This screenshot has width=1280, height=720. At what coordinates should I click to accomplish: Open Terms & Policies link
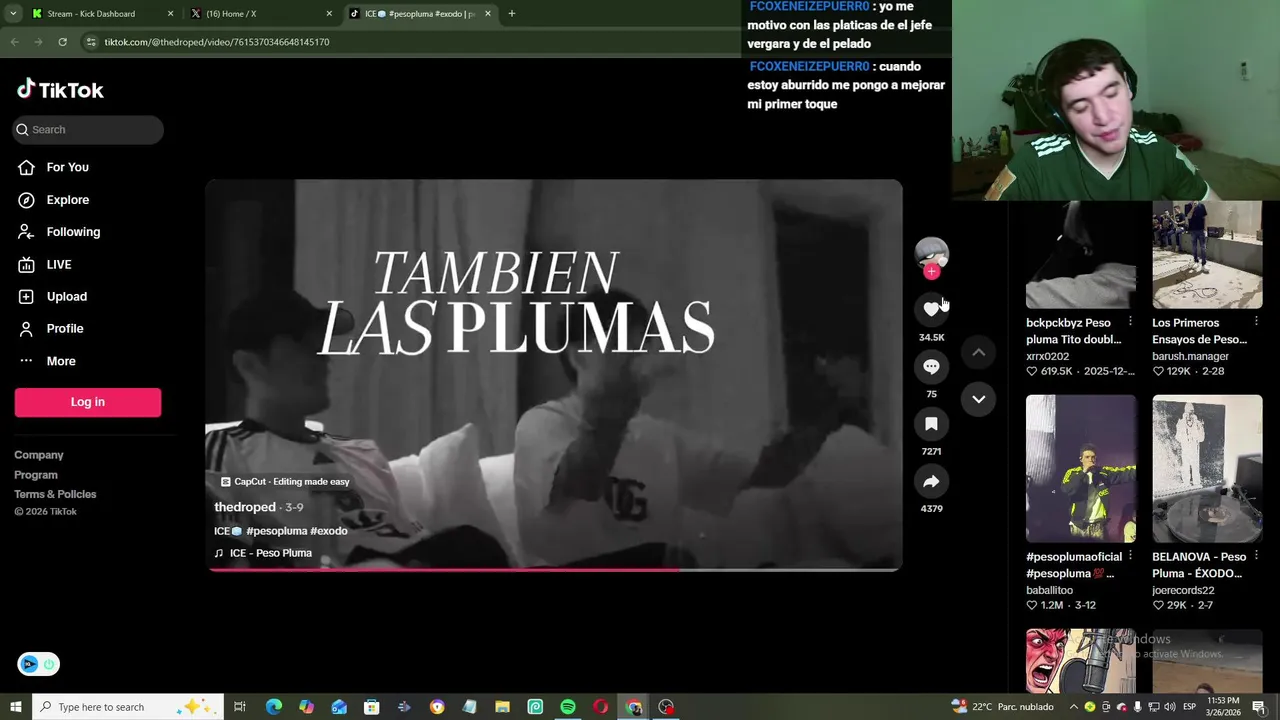55,494
